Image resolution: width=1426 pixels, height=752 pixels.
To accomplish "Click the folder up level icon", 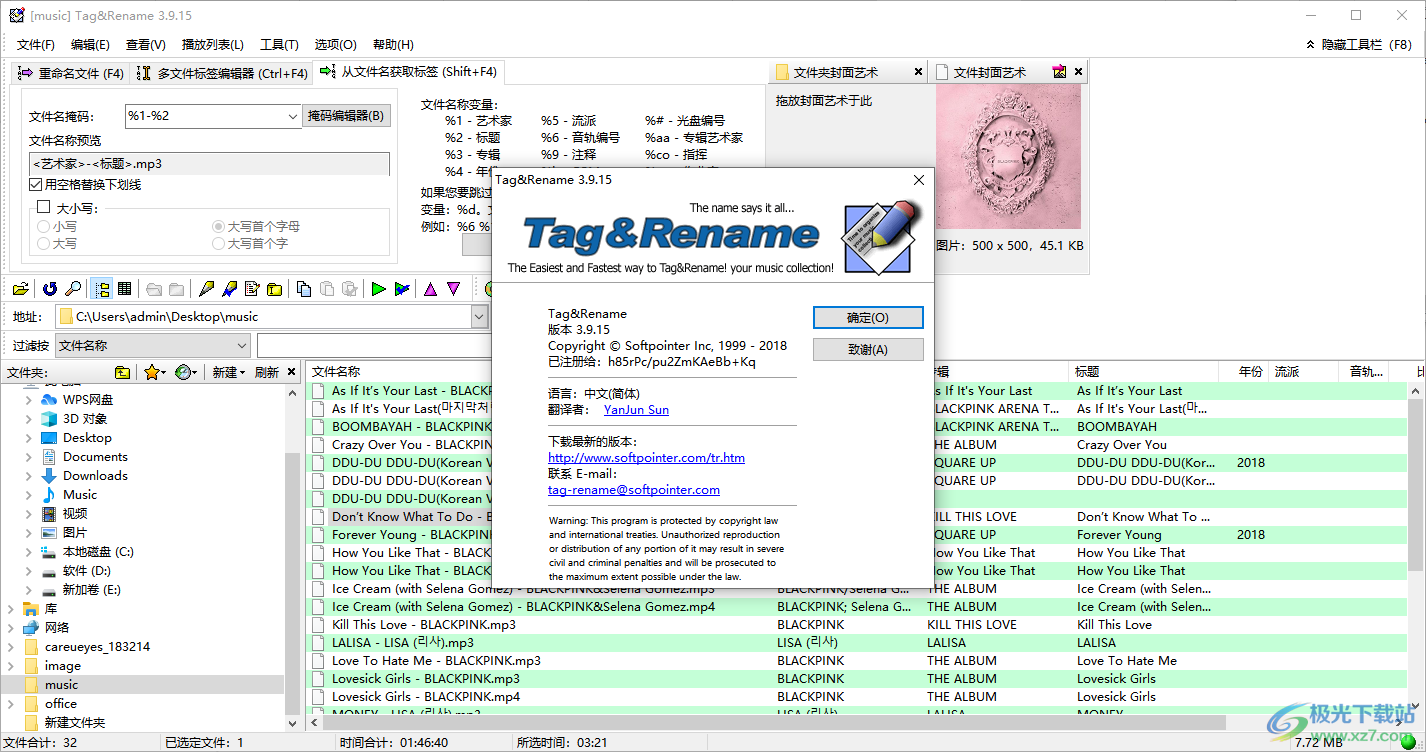I will (122, 372).
